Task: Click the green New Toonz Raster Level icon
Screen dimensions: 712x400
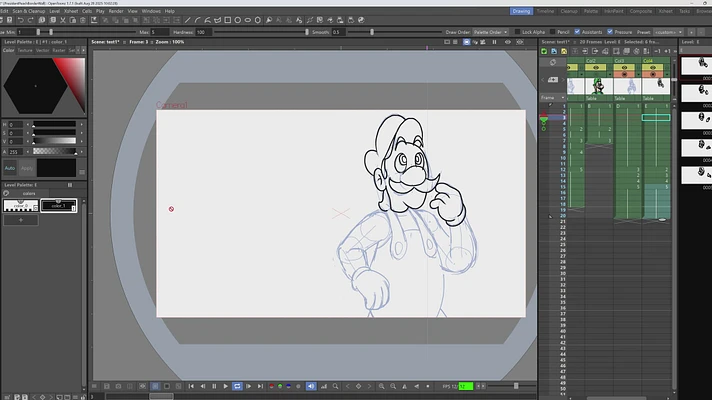Action: click(544, 51)
